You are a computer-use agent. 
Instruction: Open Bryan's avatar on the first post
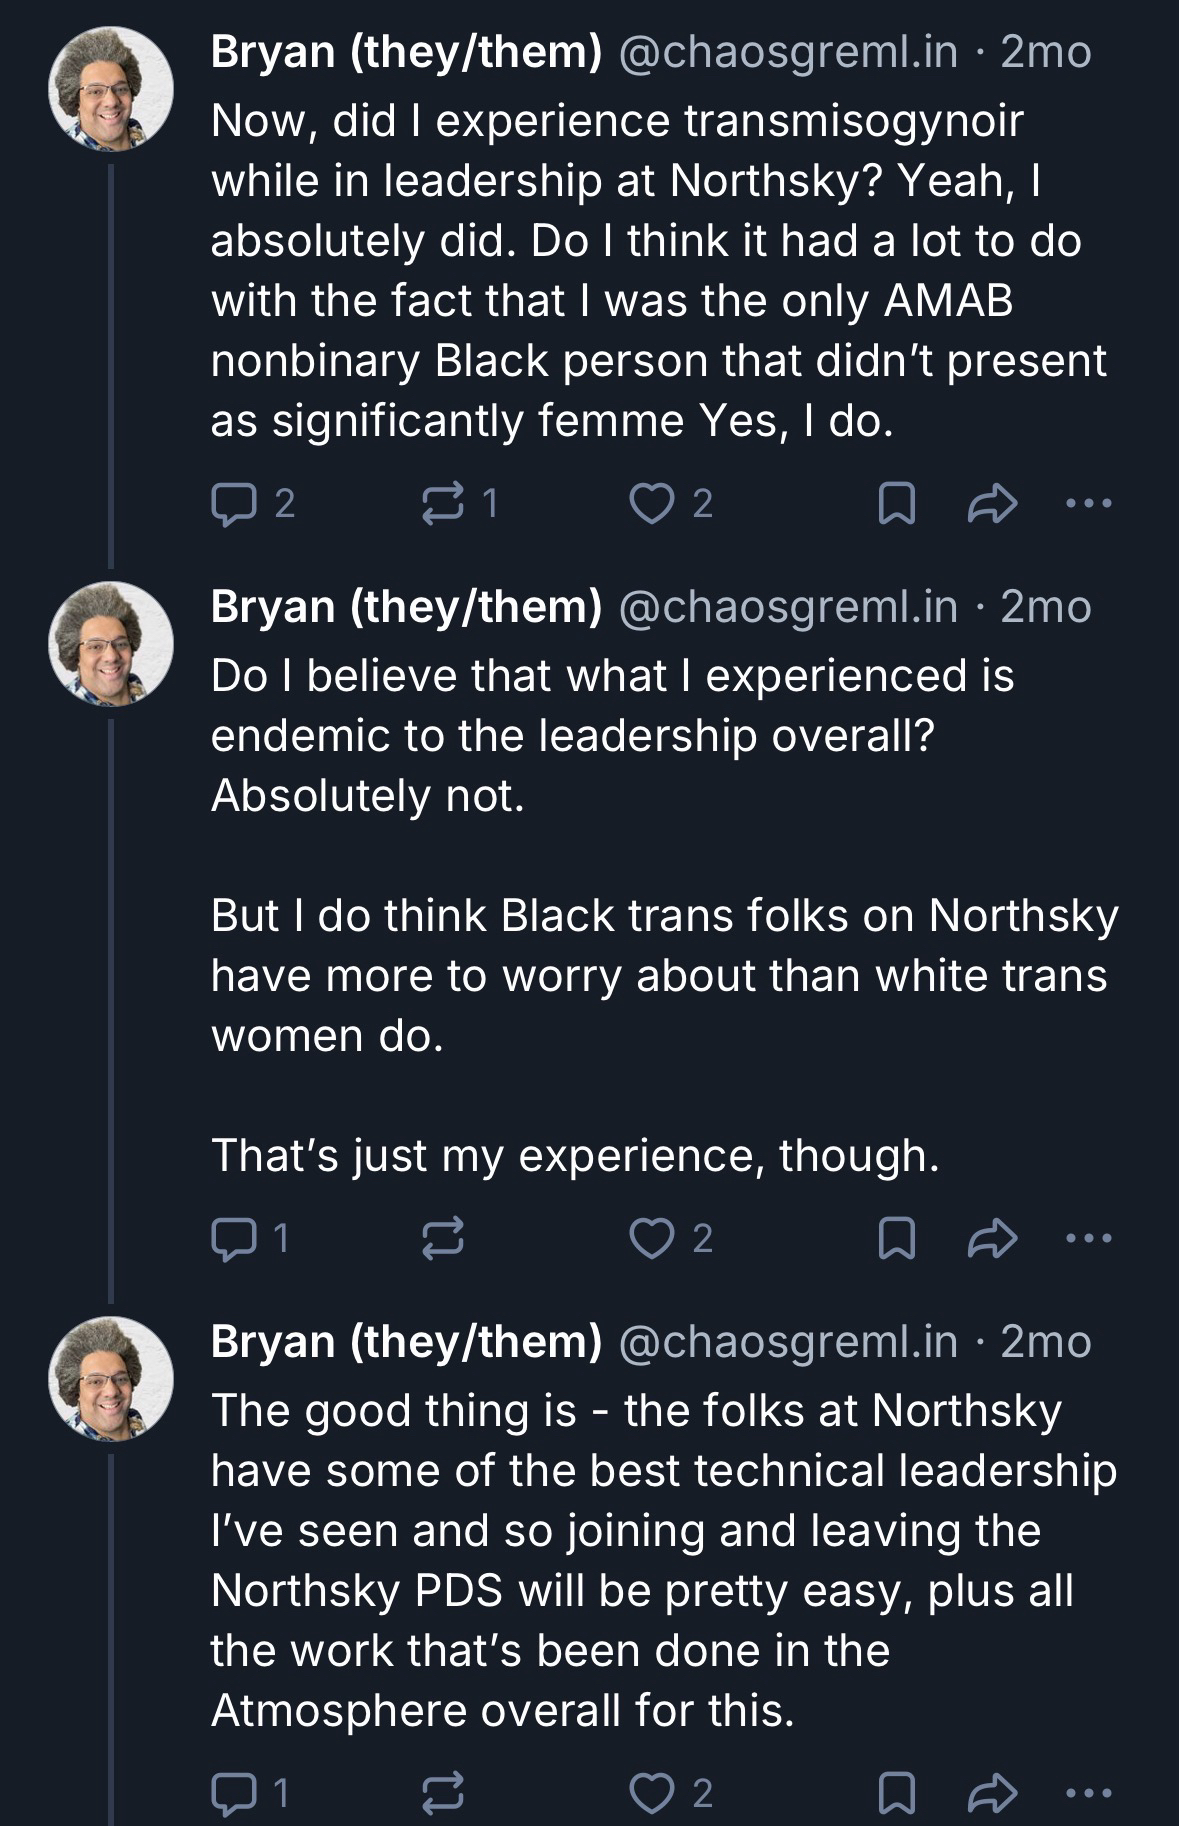point(111,88)
